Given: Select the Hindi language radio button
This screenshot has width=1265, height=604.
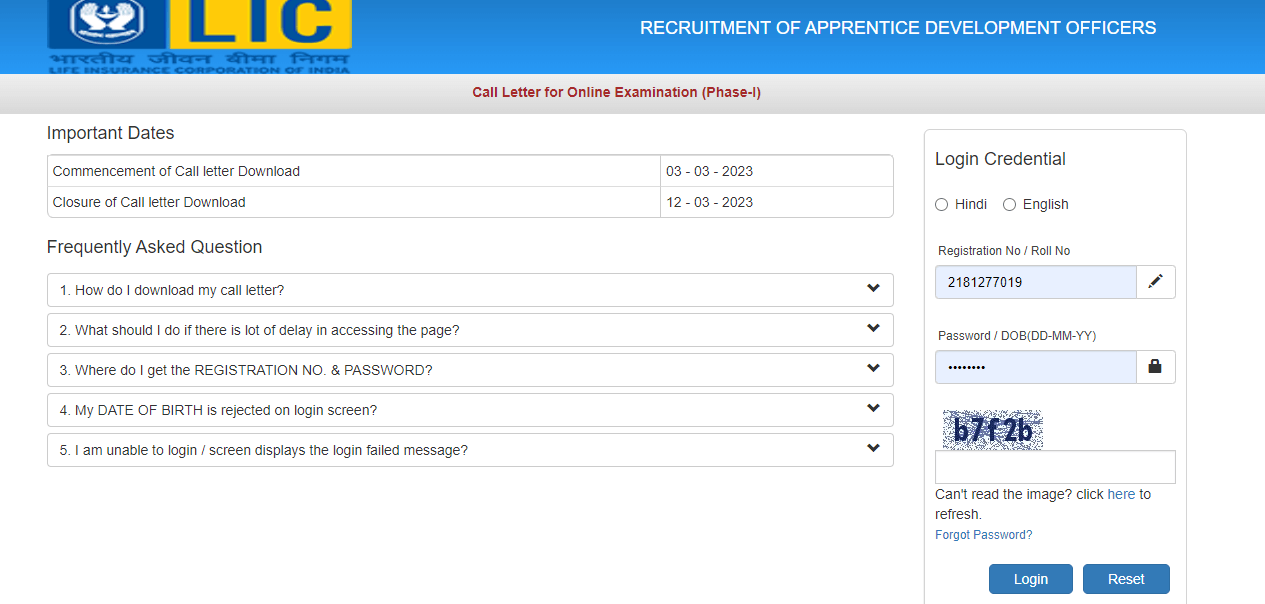Looking at the screenshot, I should pos(941,204).
